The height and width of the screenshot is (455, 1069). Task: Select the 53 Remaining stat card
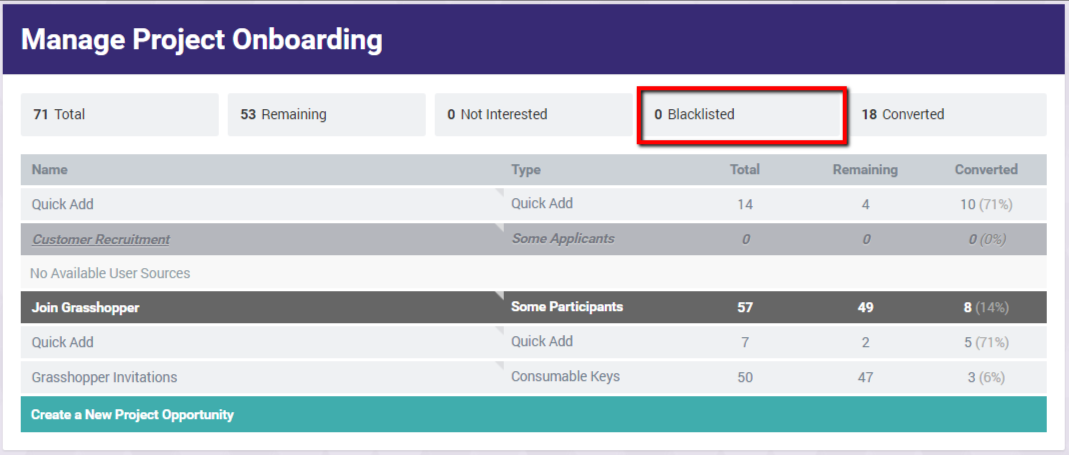326,115
